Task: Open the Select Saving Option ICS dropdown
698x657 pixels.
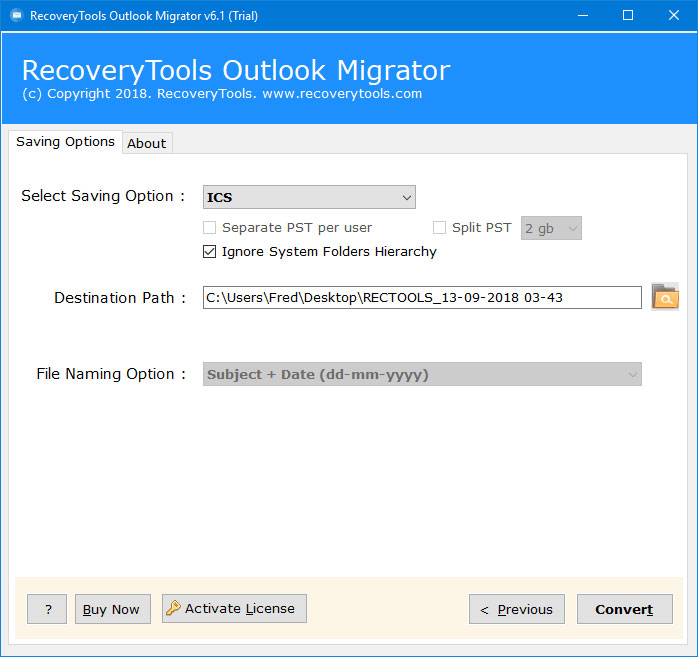Action: pos(309,197)
